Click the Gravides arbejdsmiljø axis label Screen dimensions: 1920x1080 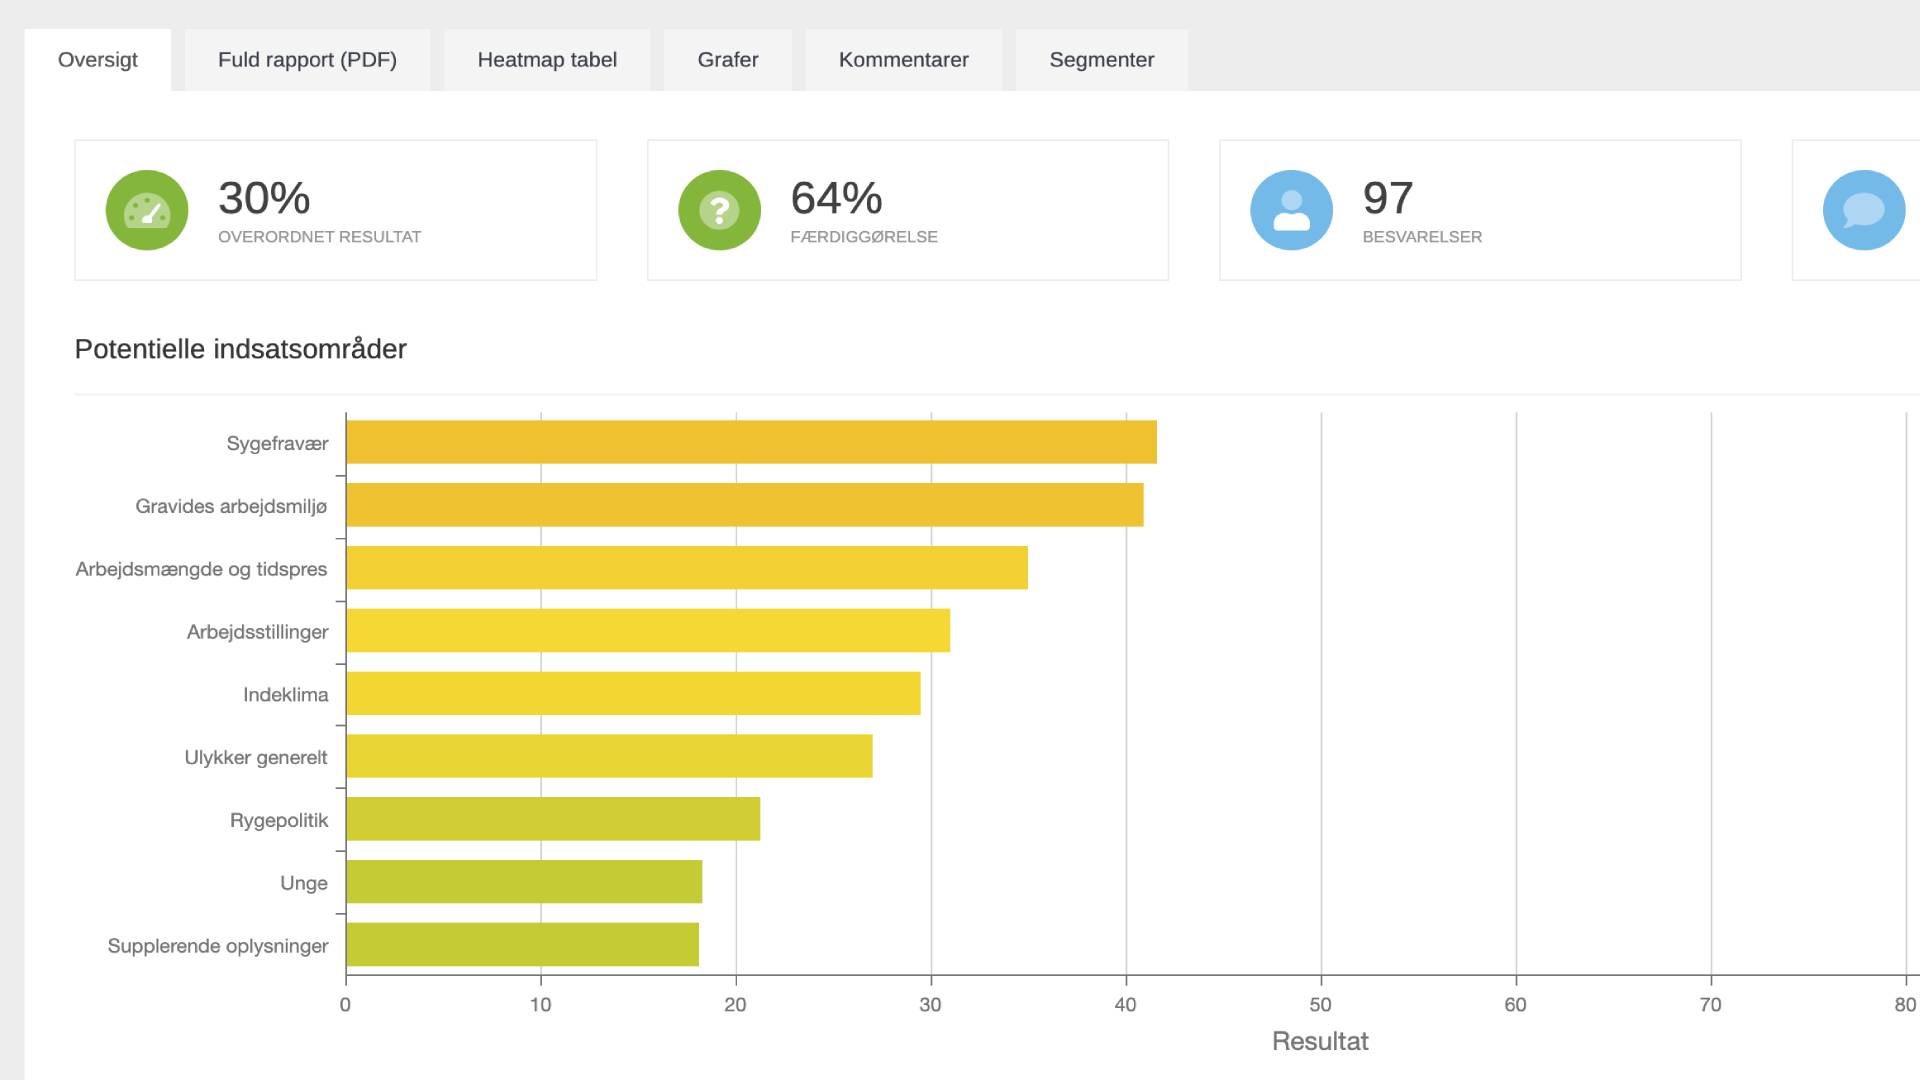point(231,507)
